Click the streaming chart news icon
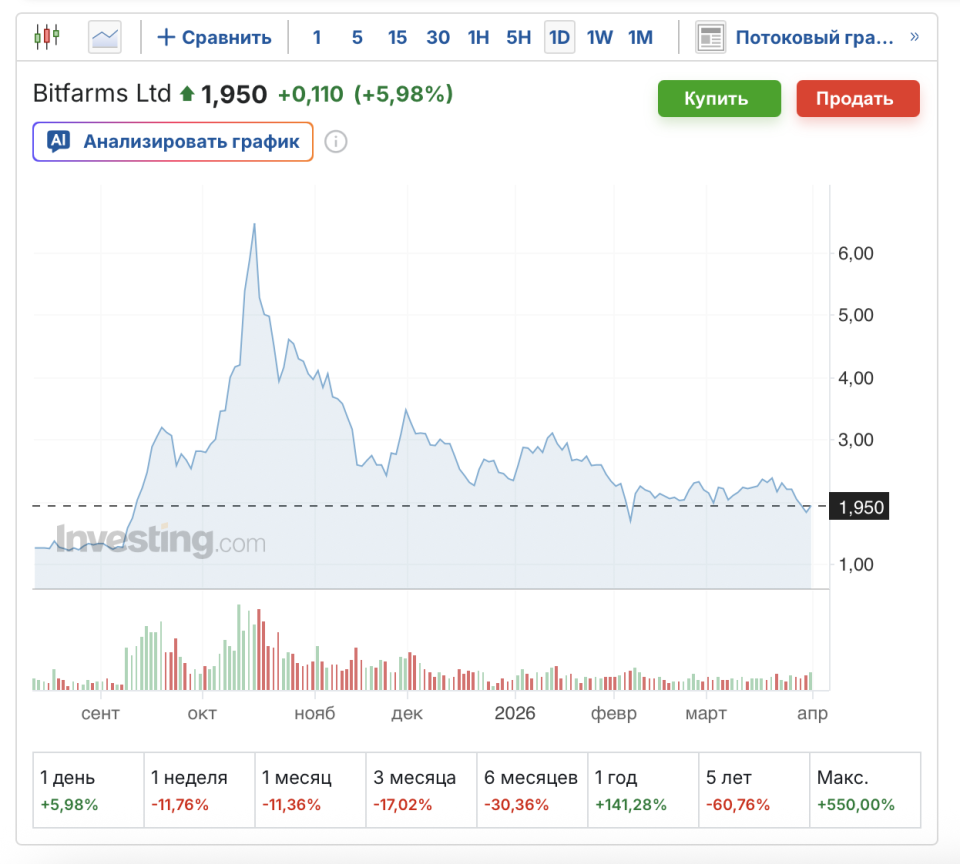This screenshot has height=864, width=960. point(710,37)
